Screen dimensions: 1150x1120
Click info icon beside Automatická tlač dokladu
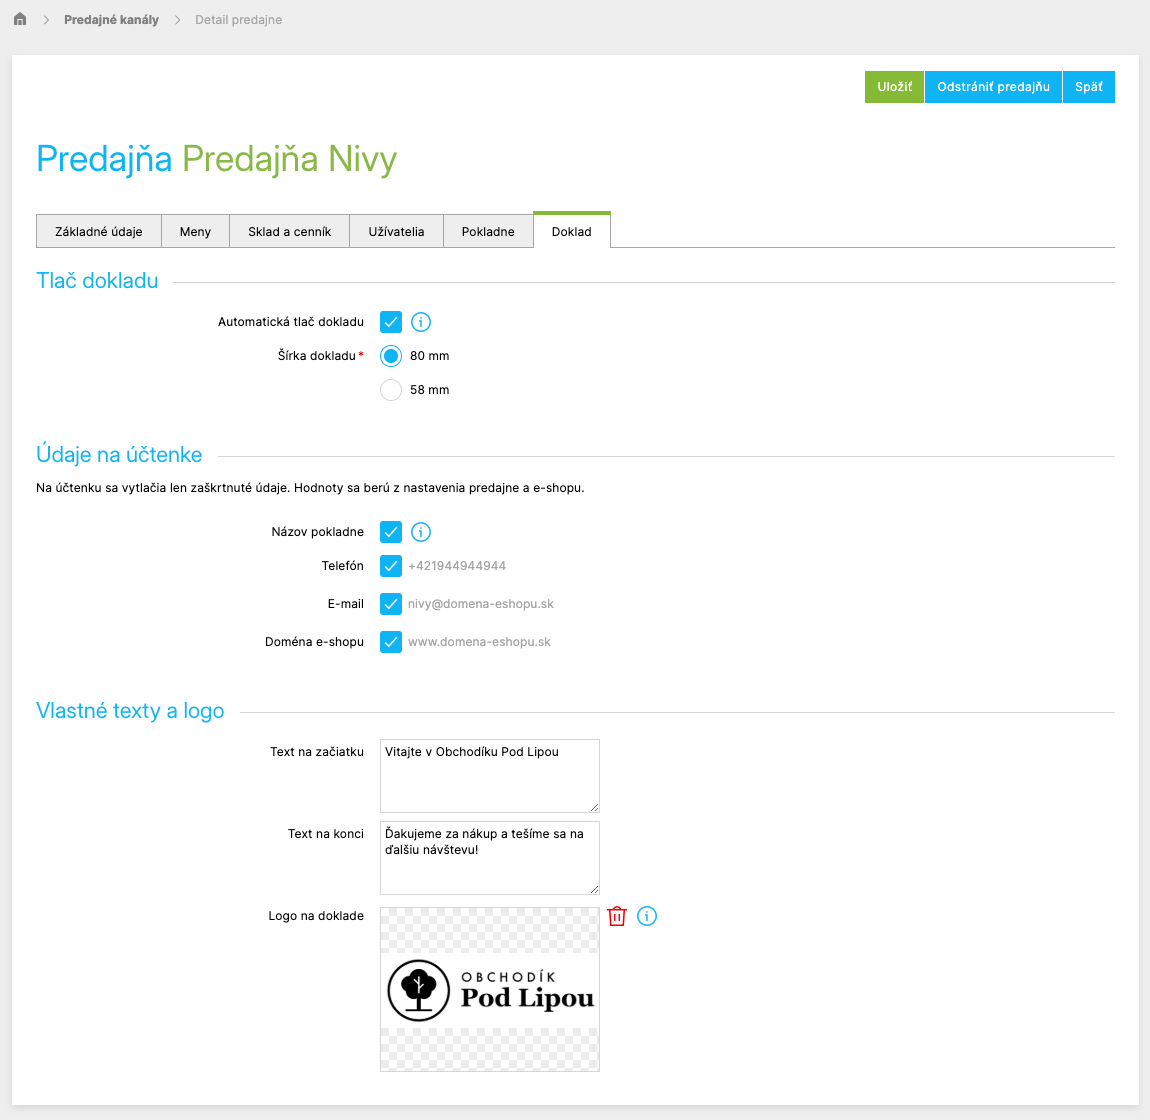click(x=420, y=322)
